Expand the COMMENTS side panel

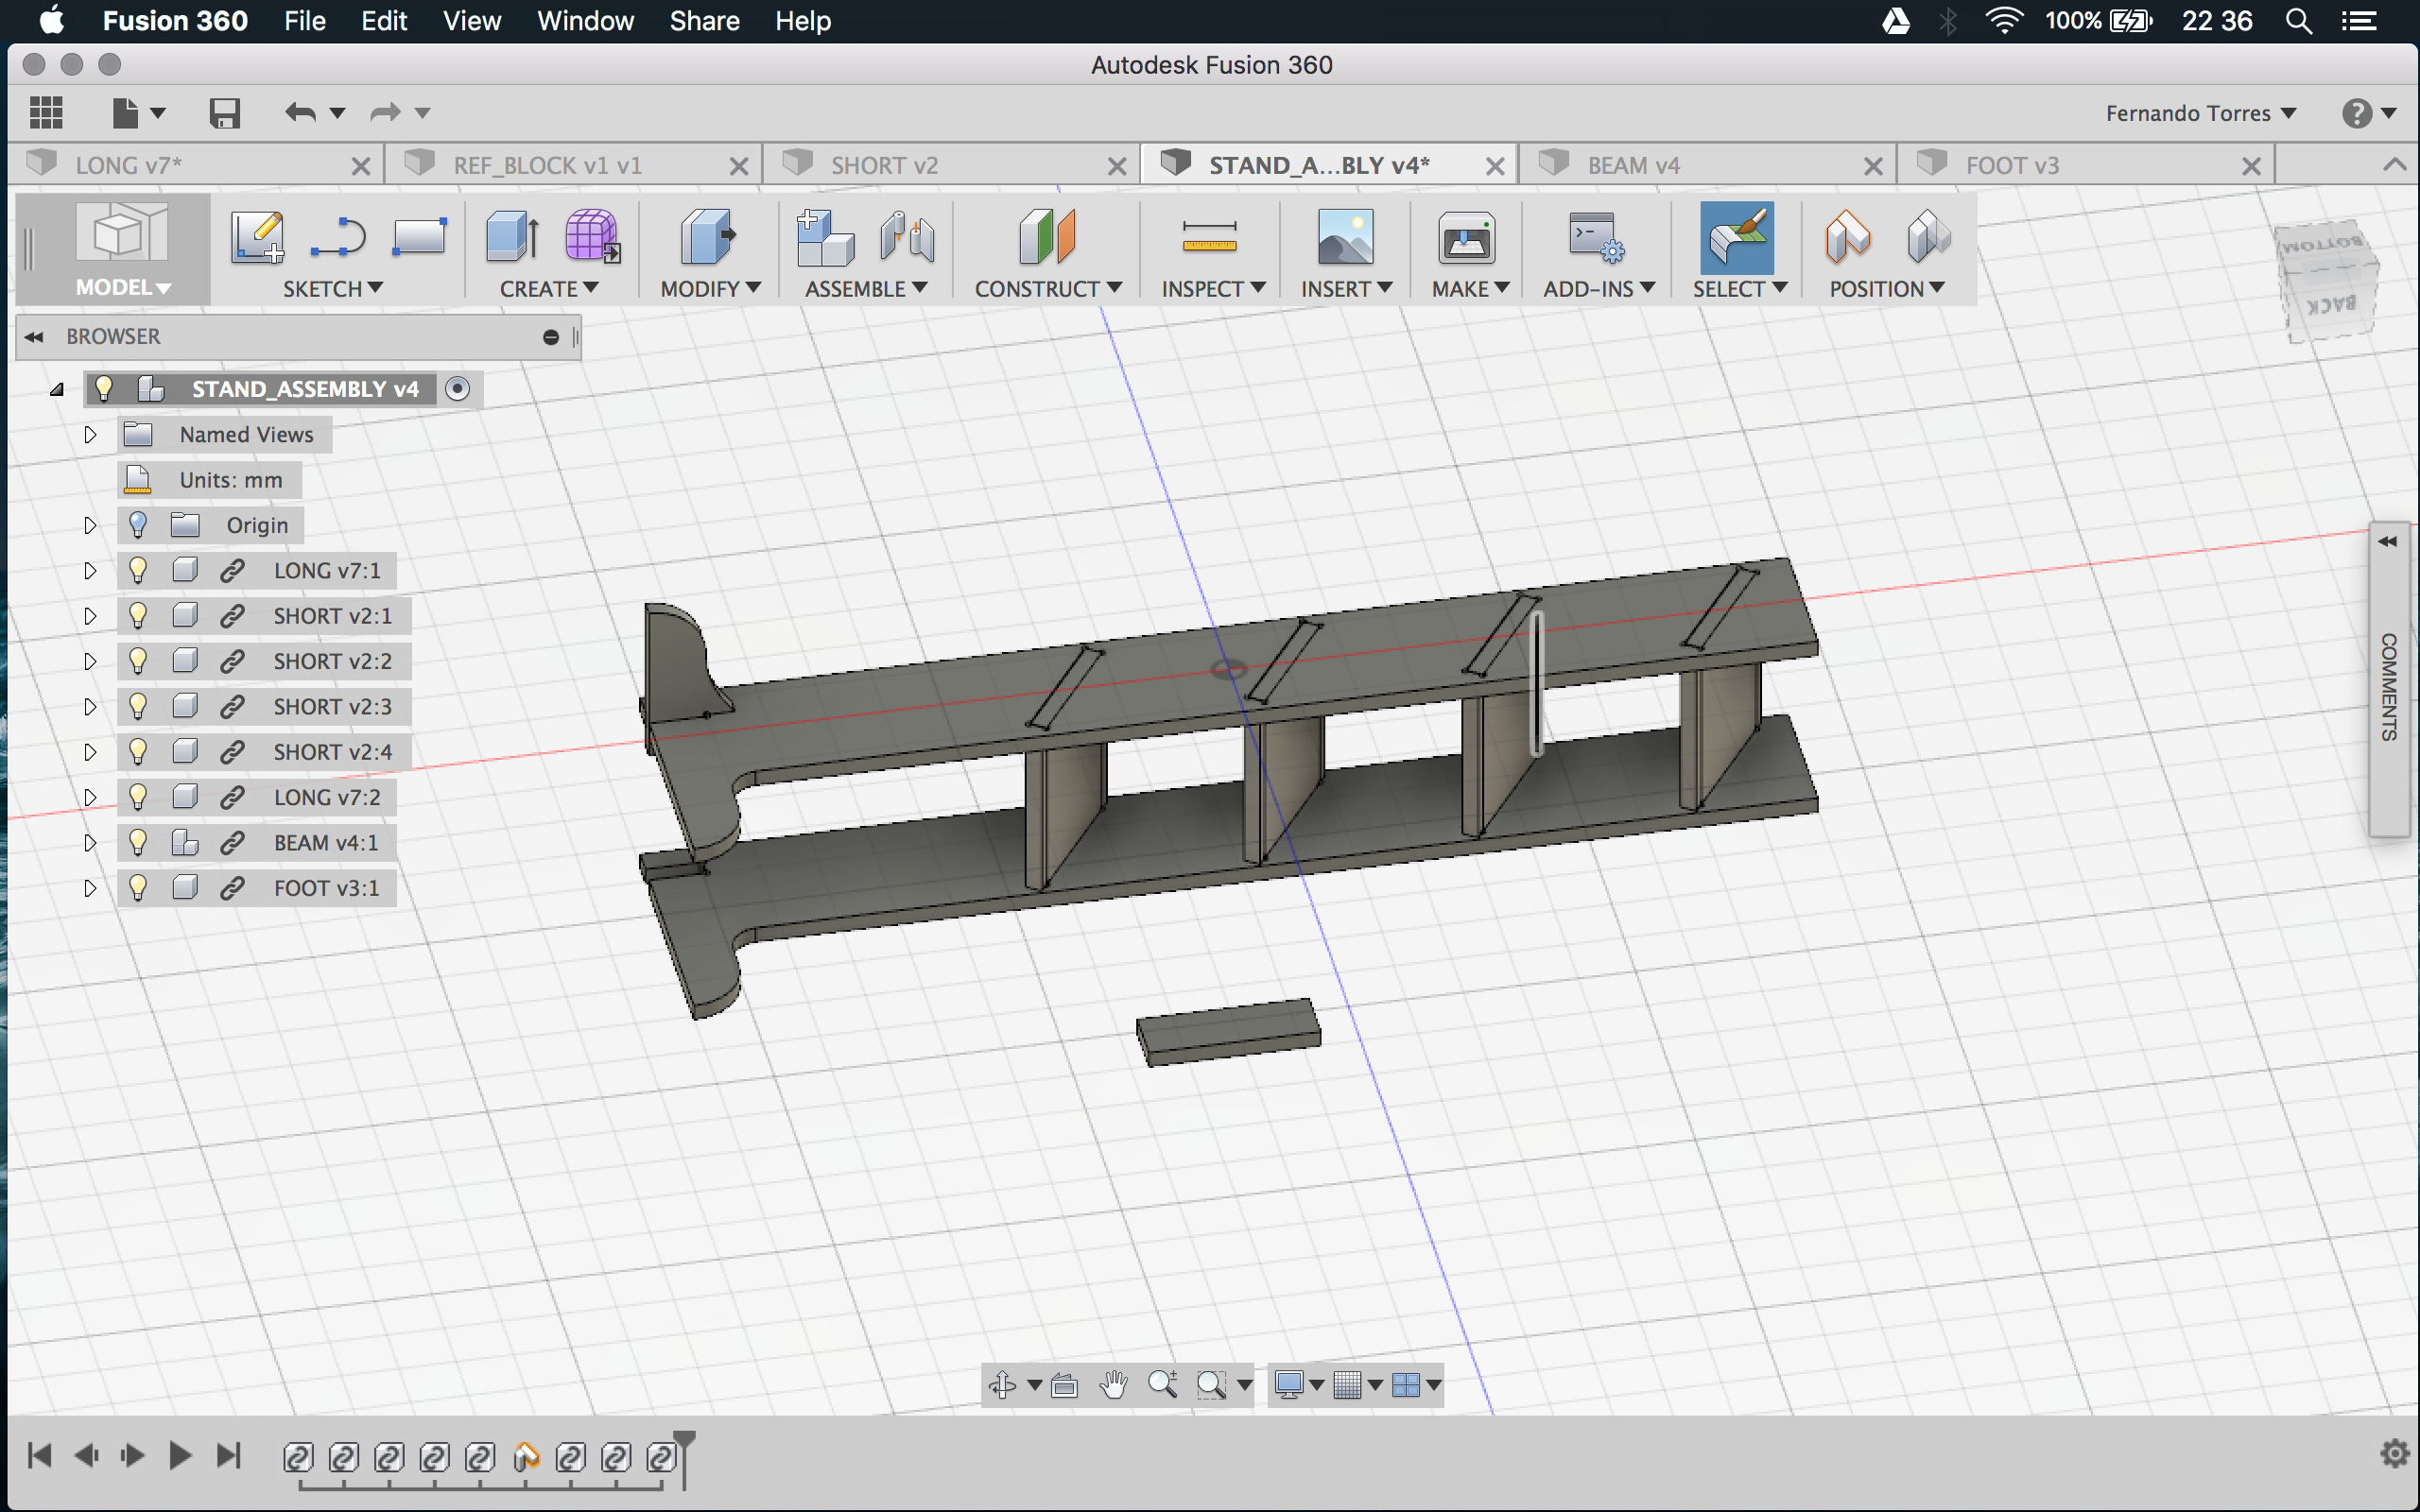[2388, 541]
